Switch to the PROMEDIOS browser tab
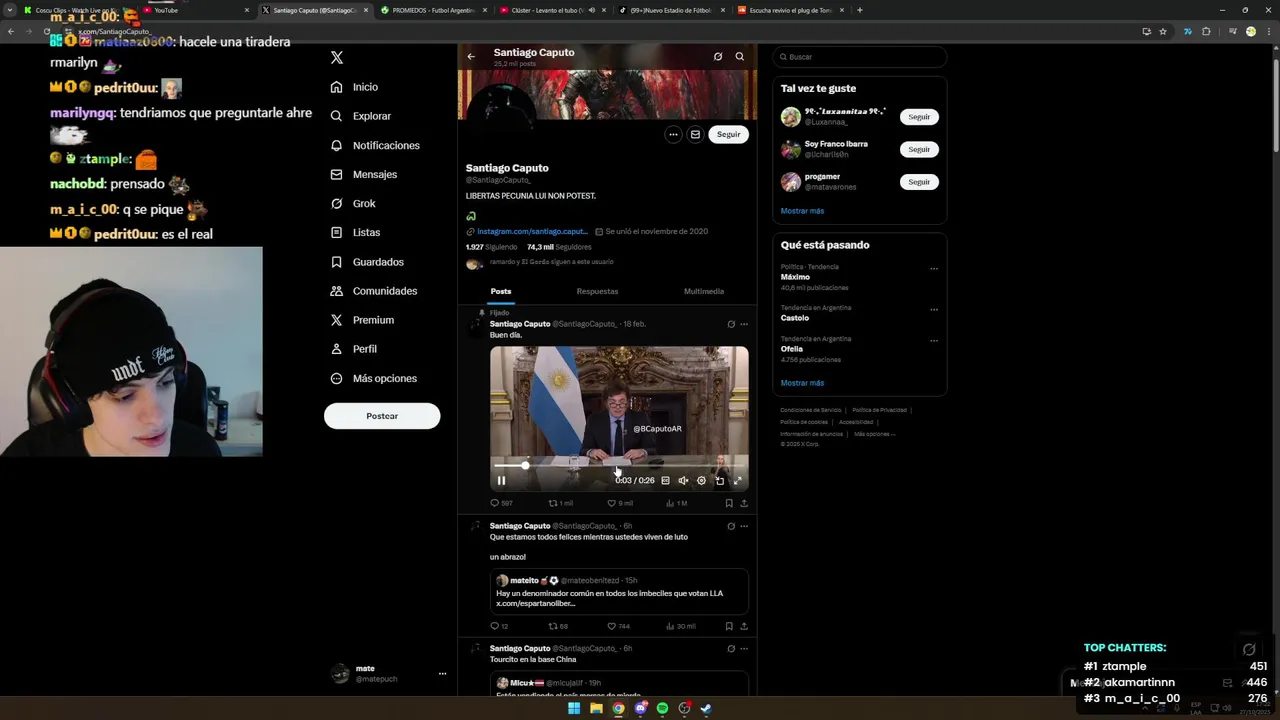 point(432,10)
